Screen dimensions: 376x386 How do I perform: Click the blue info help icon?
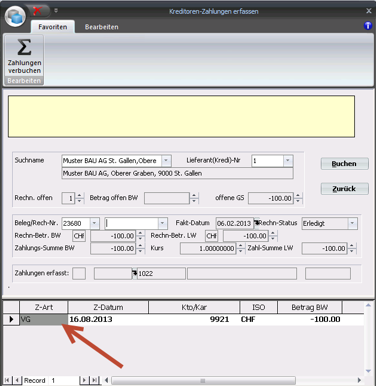368,26
